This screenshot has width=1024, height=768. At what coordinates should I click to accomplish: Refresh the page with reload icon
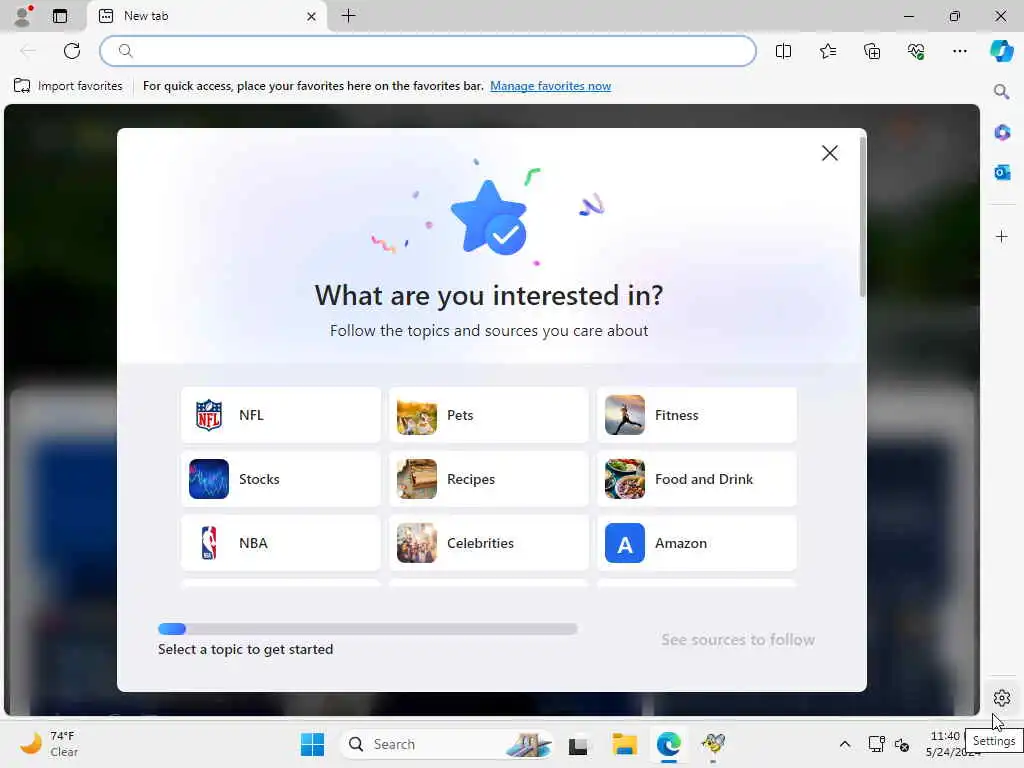(x=72, y=51)
